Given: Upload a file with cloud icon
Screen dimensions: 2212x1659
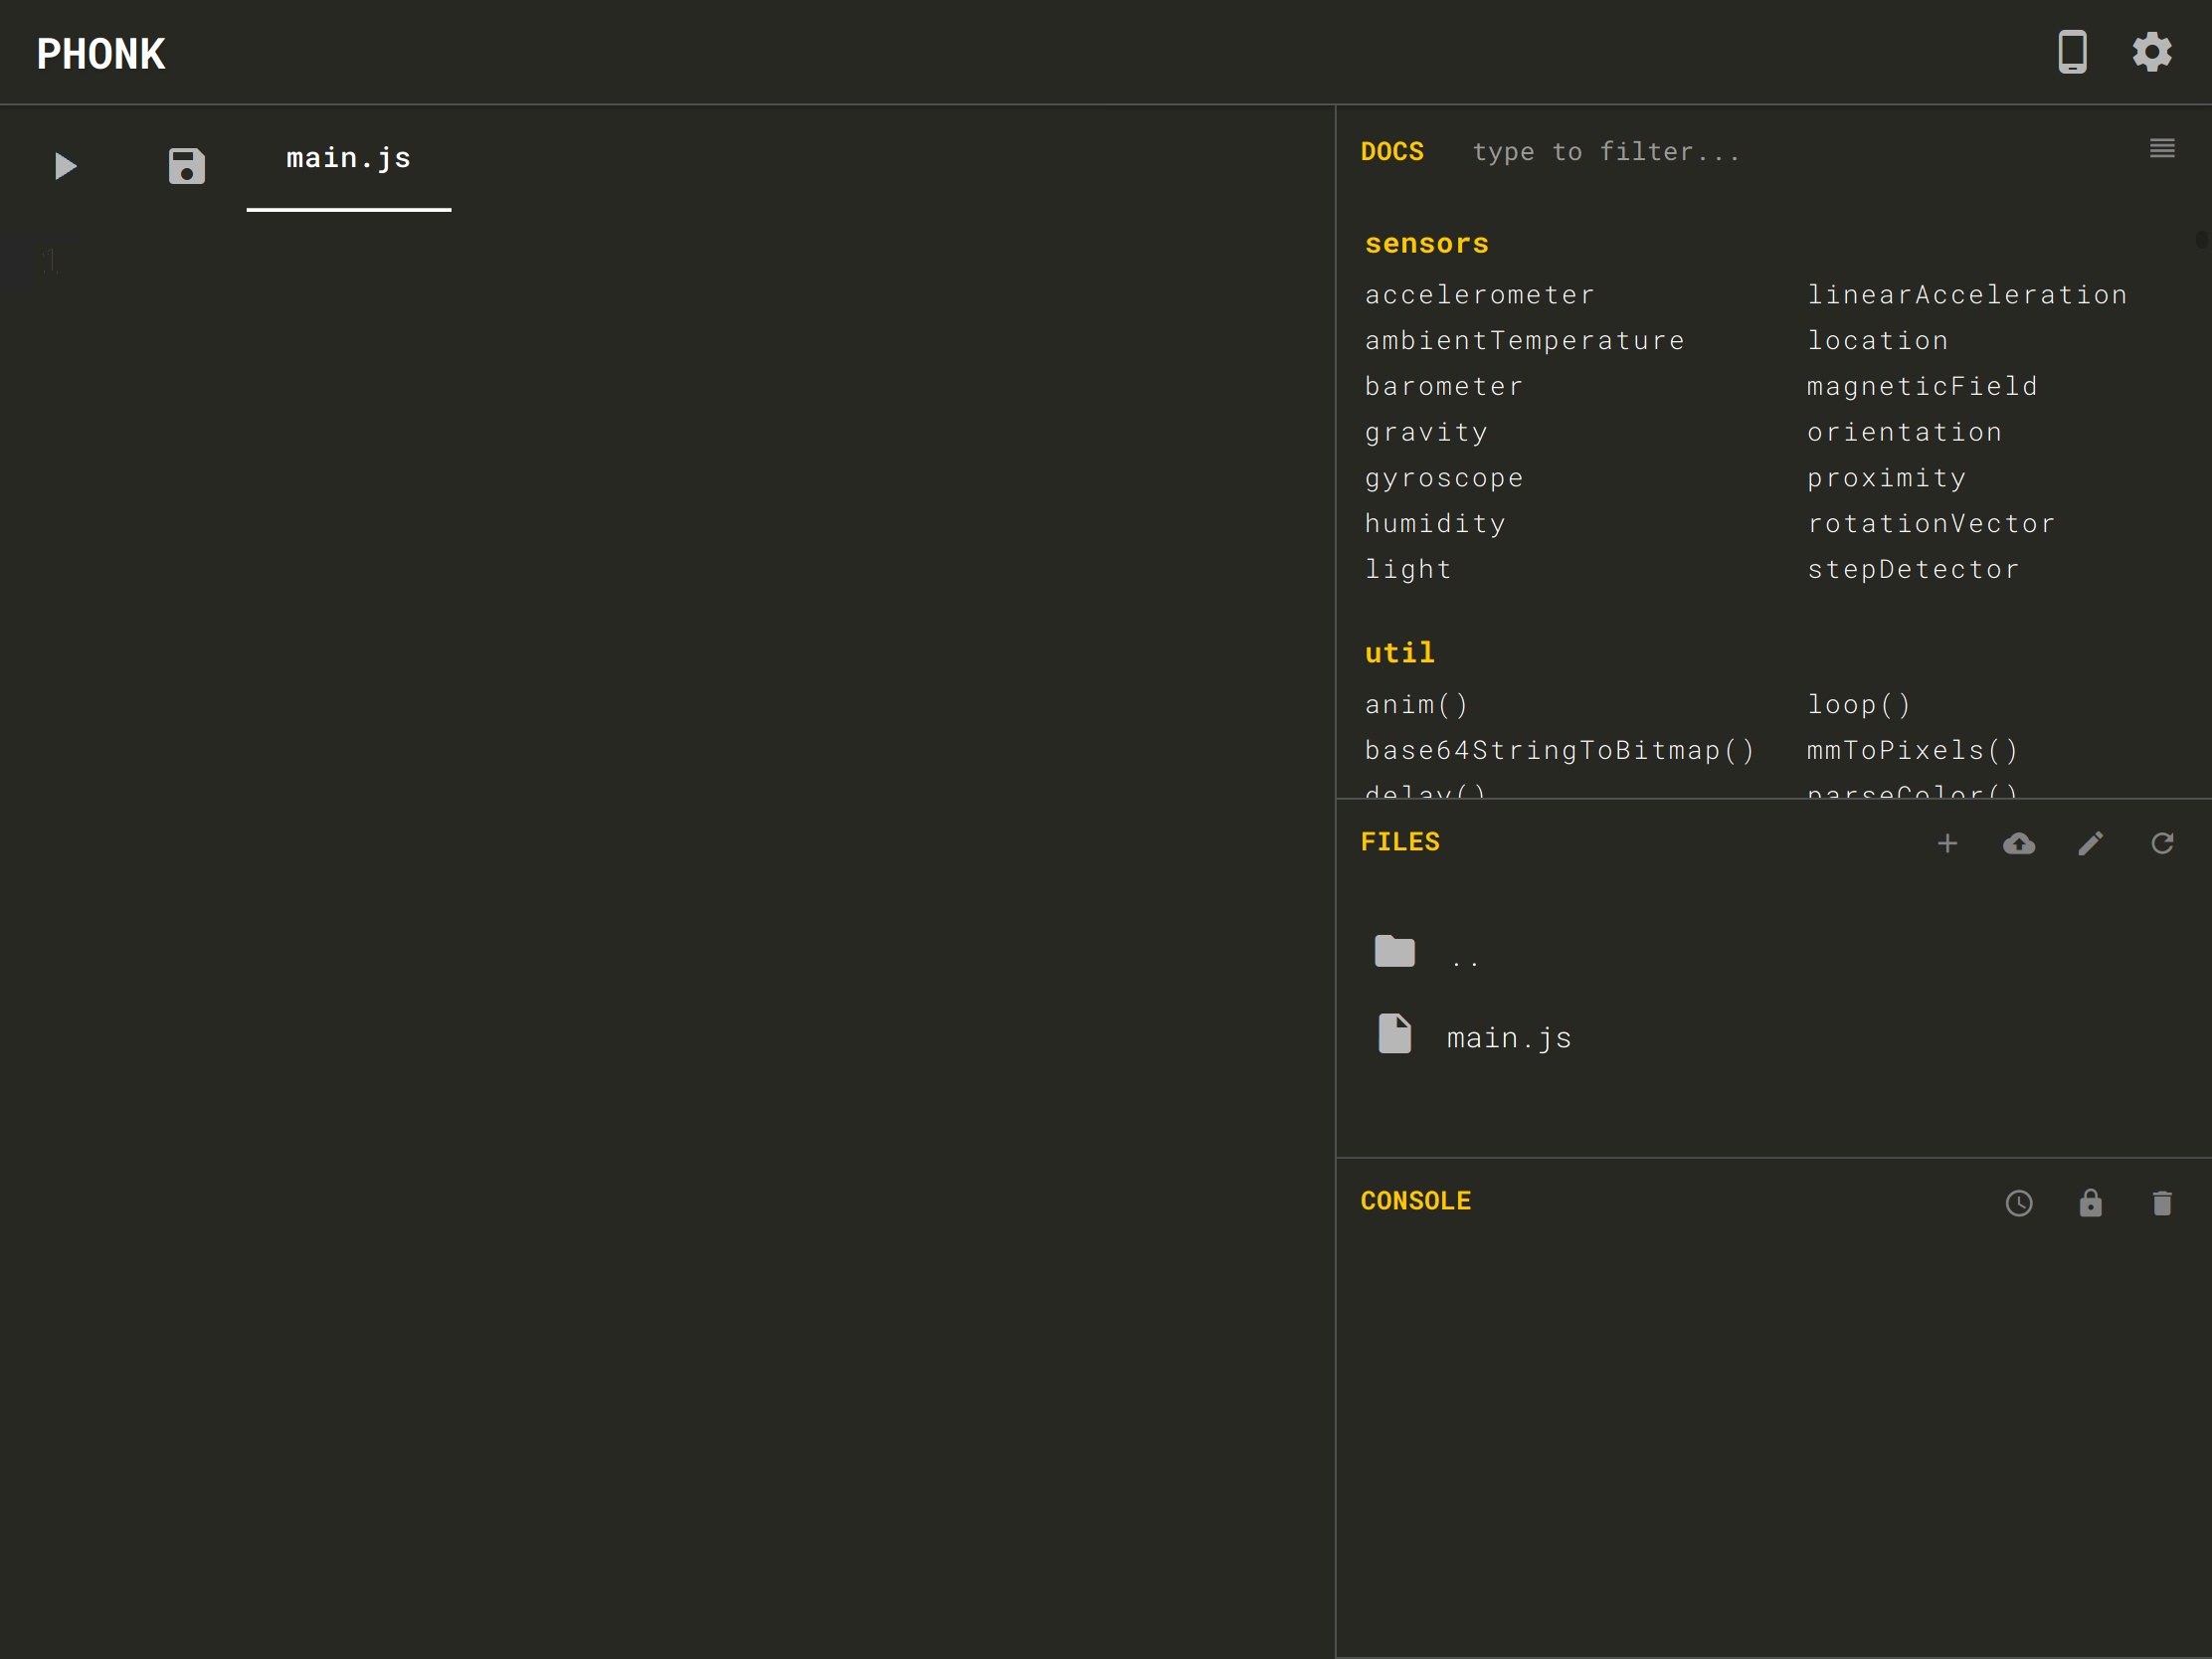Looking at the screenshot, I should click(2019, 844).
